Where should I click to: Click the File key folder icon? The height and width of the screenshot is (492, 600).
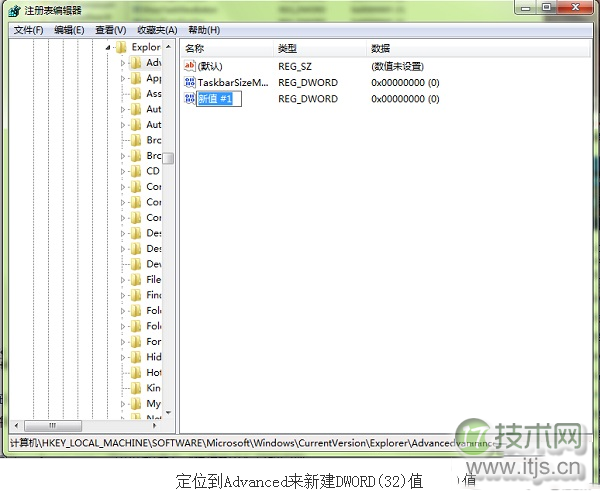point(136,280)
